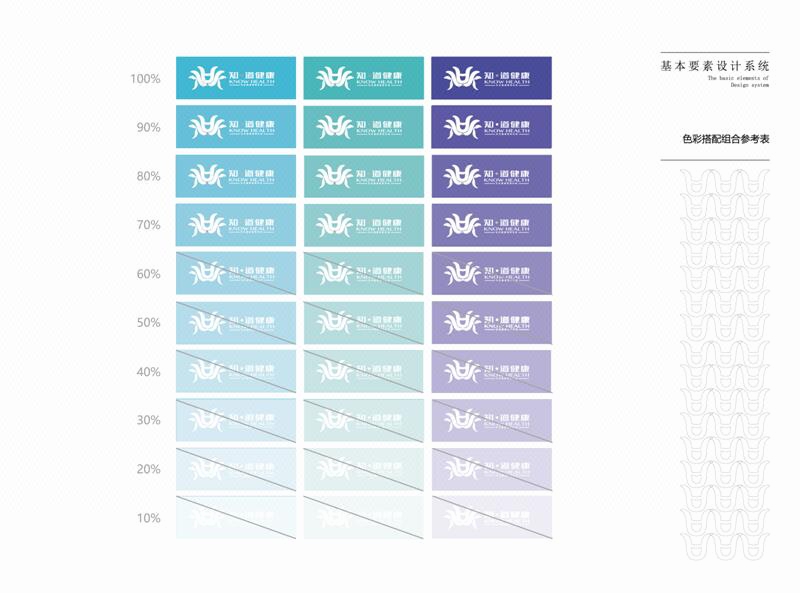Click the blue swatch in the 100% row
The image size is (800, 593).
pyautogui.click(x=236, y=78)
